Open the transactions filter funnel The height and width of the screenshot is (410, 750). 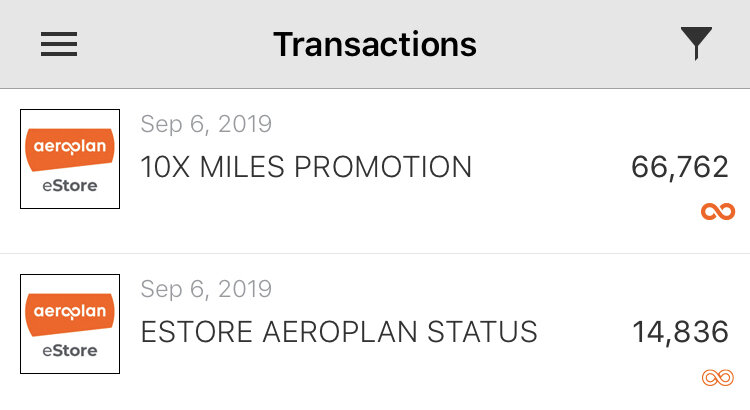(x=696, y=44)
